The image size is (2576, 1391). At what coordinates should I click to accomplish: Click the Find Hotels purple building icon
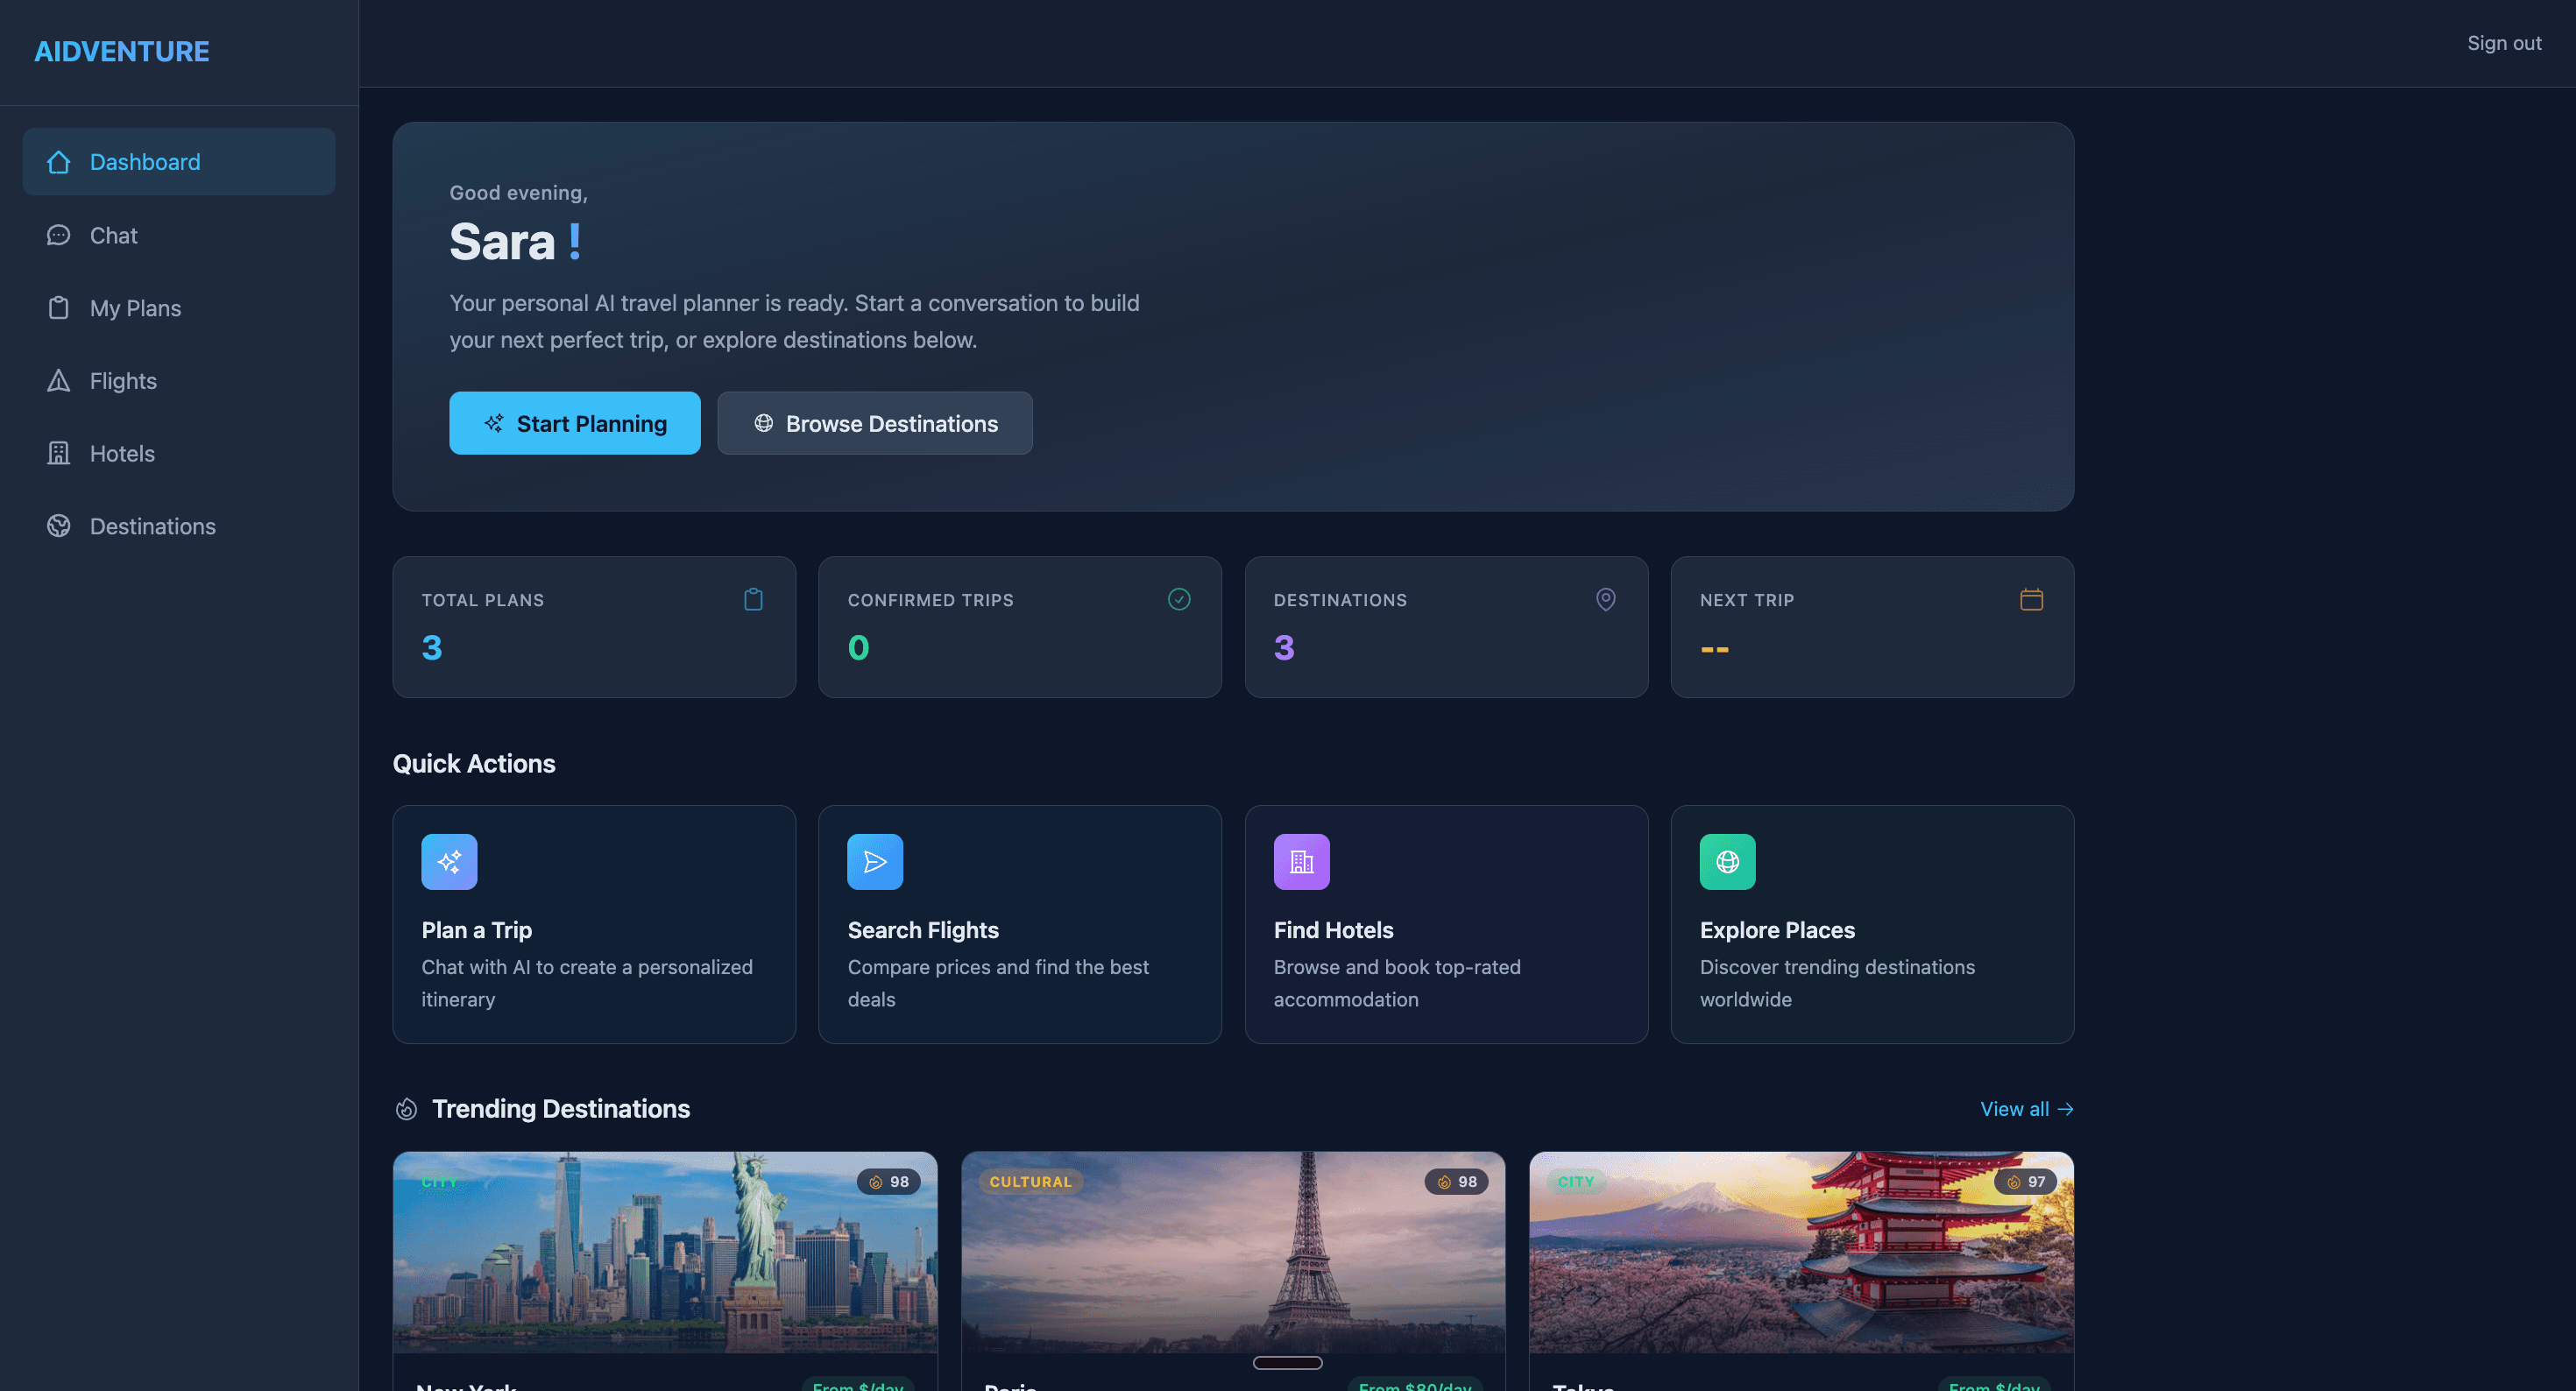point(1302,862)
